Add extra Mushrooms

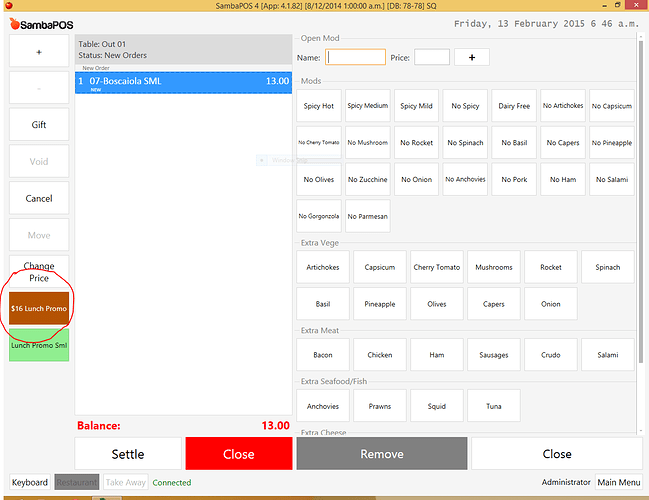tap(494, 267)
